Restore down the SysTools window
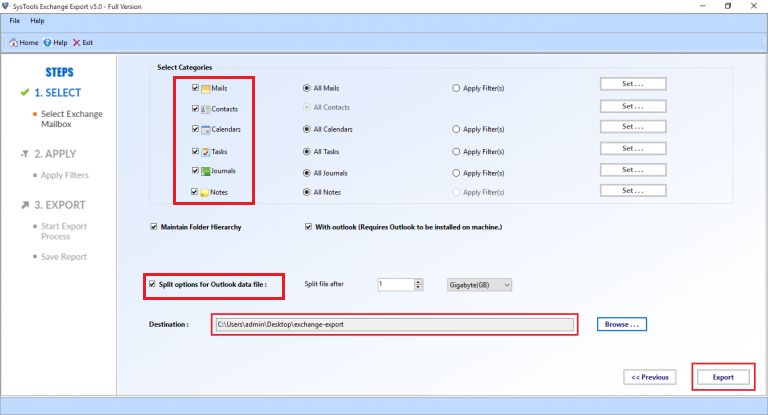 (x=728, y=6)
